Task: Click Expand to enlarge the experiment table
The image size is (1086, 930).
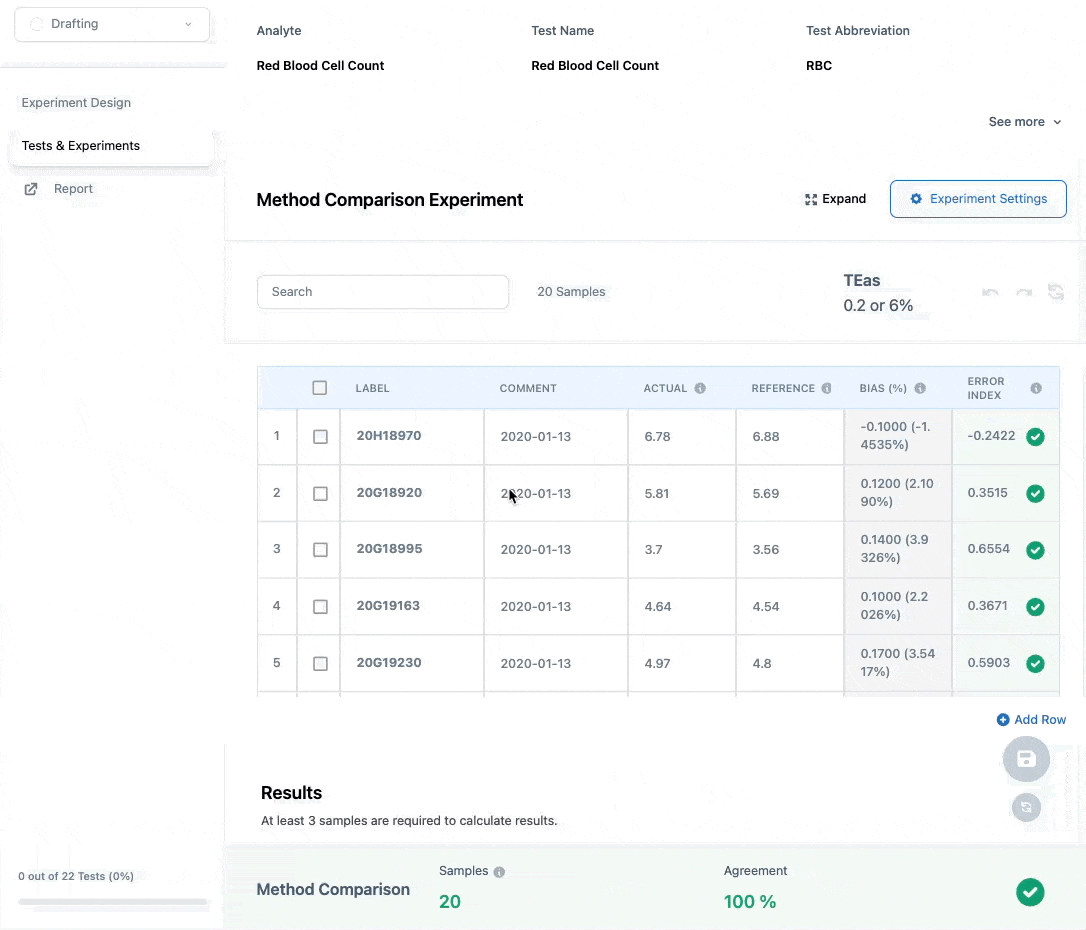Action: [x=835, y=199]
